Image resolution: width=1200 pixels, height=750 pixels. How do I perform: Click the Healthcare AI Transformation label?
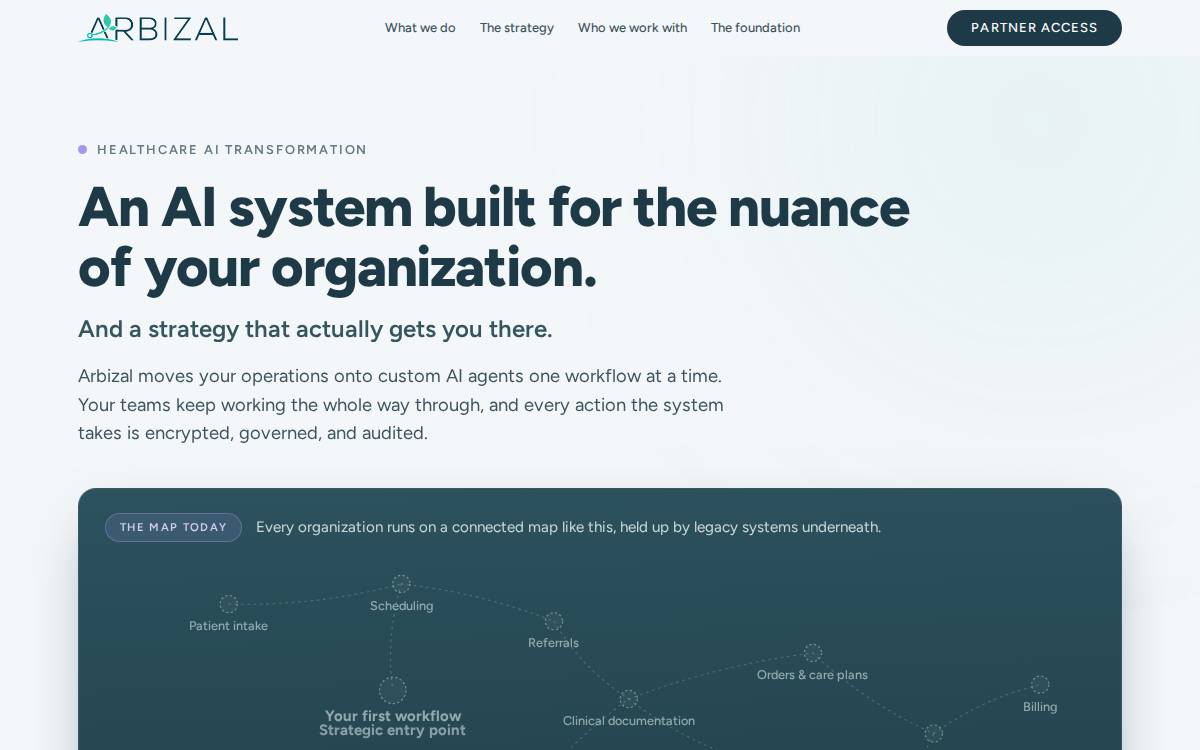tap(232, 150)
